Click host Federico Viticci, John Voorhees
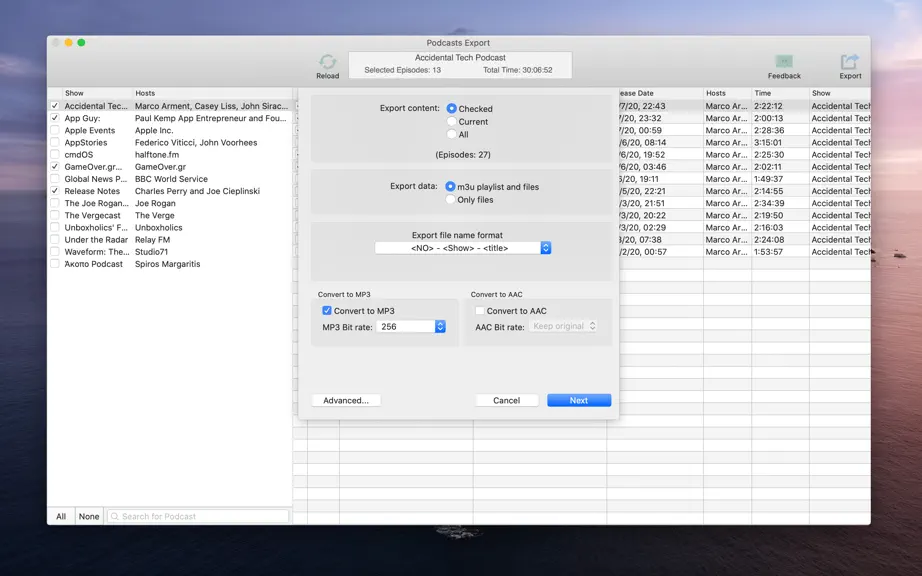Image resolution: width=922 pixels, height=576 pixels. coord(196,142)
